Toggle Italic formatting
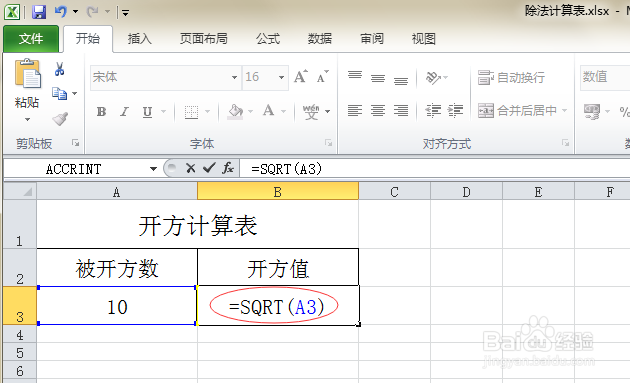Image resolution: width=630 pixels, height=383 pixels. pyautogui.click(x=125, y=111)
